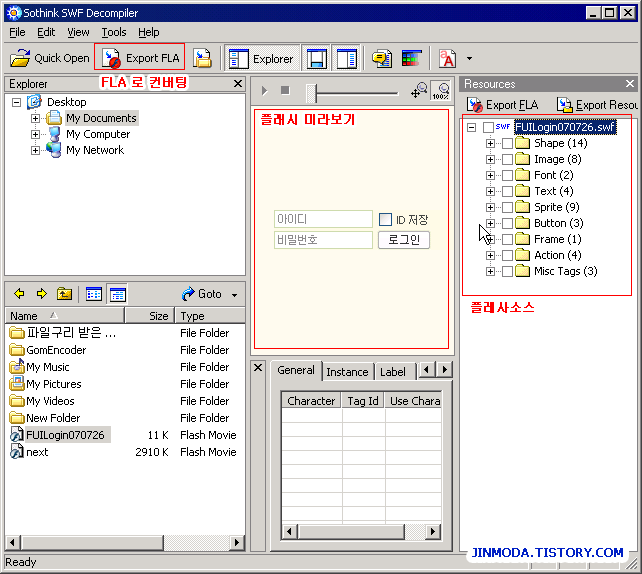Toggle the movie preview panel icon
This screenshot has width=642, height=574.
click(x=316, y=59)
